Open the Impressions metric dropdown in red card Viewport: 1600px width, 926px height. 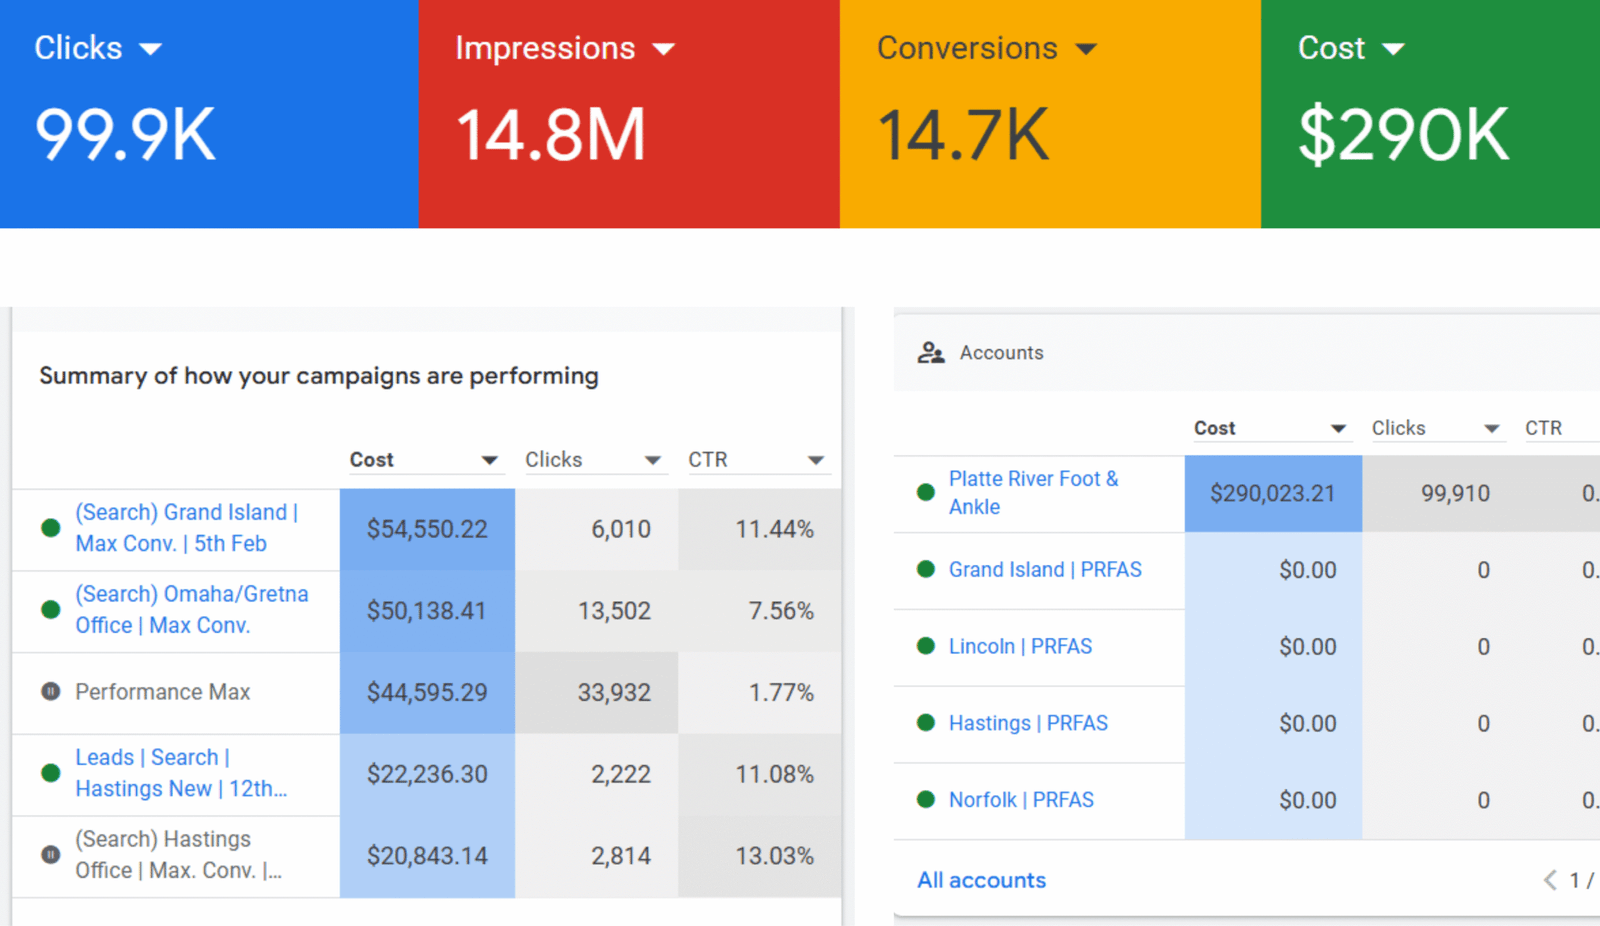[x=663, y=49]
